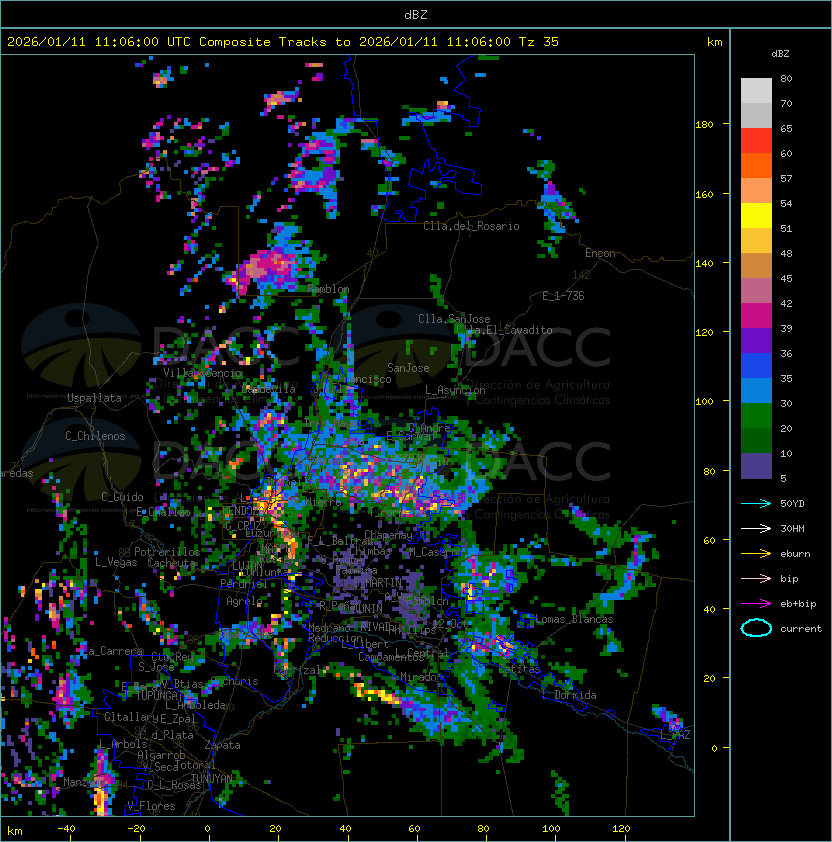Click the Clla.SanJose map label
The image size is (832, 842).
click(454, 319)
